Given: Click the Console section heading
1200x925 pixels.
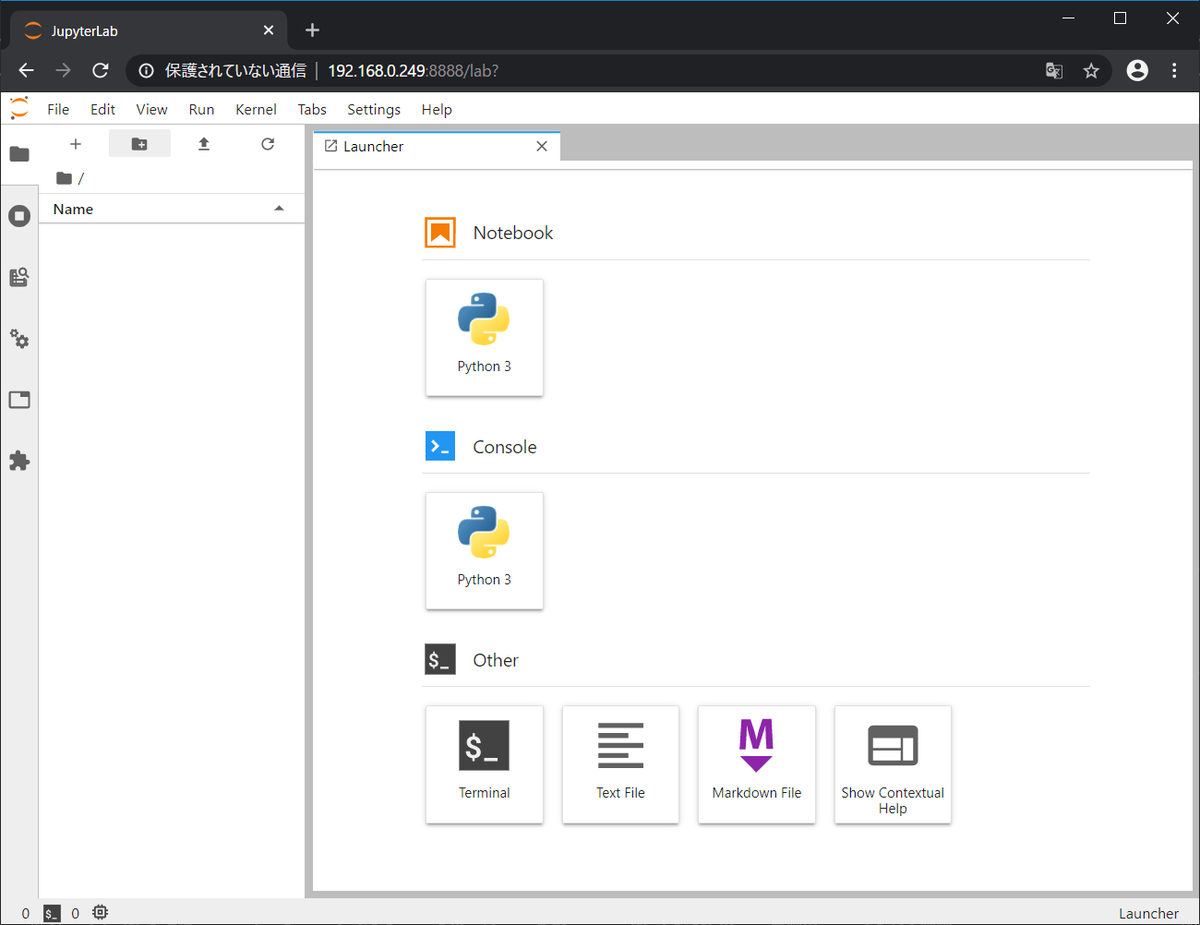Looking at the screenshot, I should 505,447.
